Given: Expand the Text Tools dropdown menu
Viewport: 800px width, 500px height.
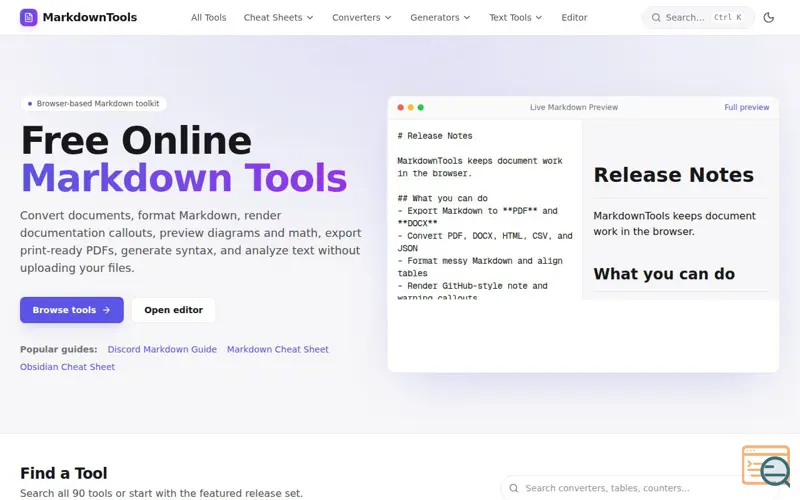Looking at the screenshot, I should point(515,17).
